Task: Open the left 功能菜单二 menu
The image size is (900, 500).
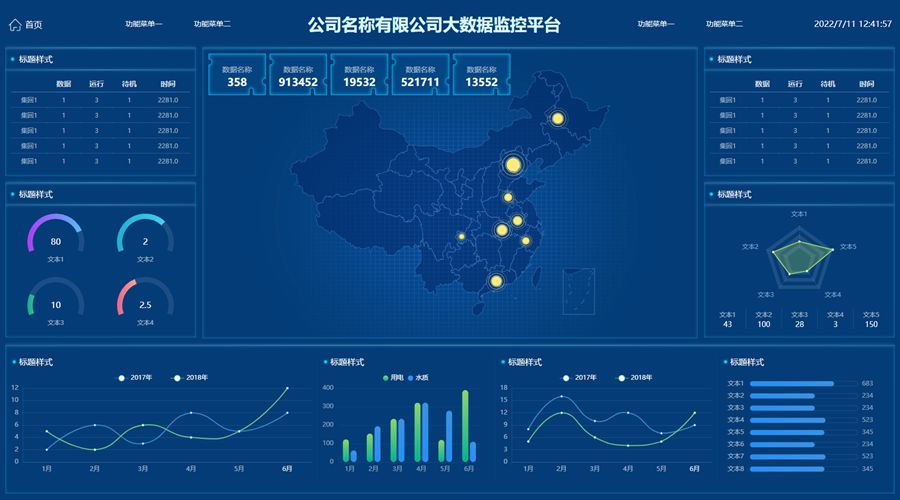Action: 212,23
